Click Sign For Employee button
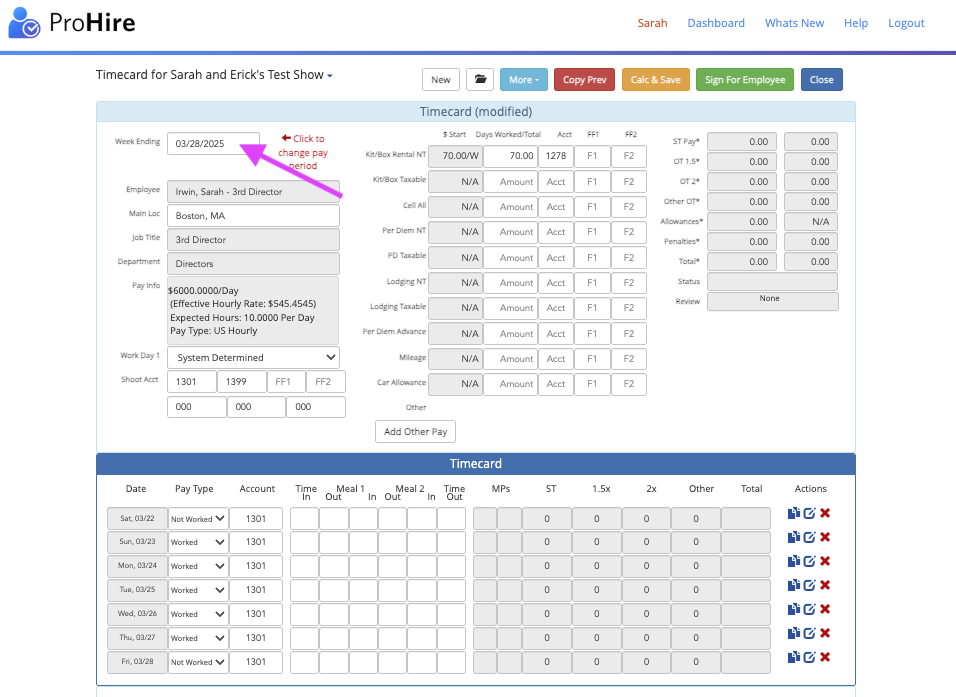Image resolution: width=956 pixels, height=697 pixels. pos(745,79)
